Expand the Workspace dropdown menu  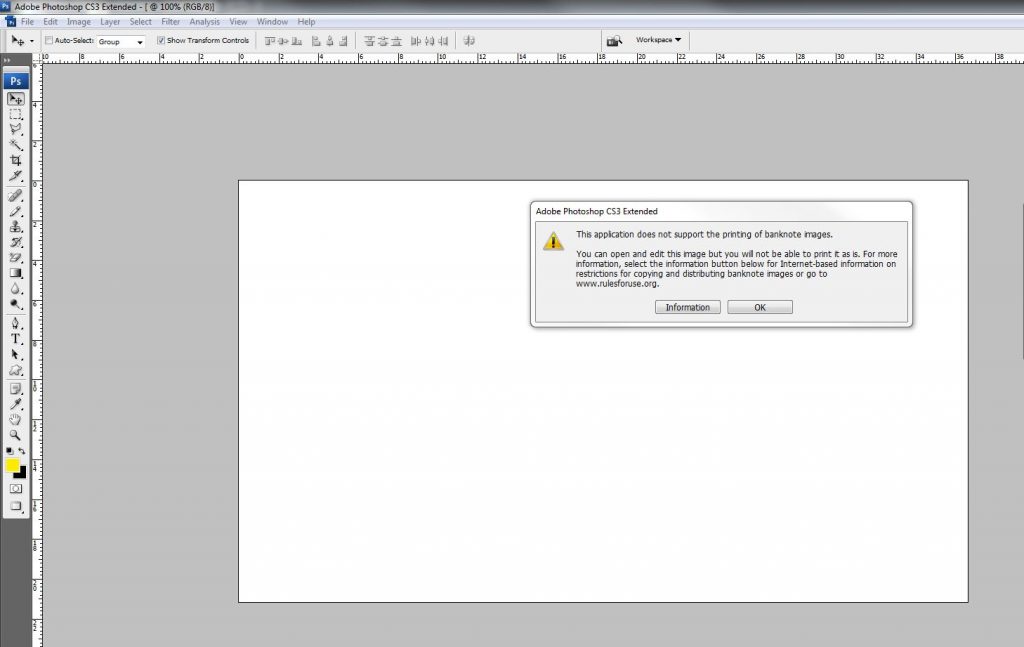658,40
